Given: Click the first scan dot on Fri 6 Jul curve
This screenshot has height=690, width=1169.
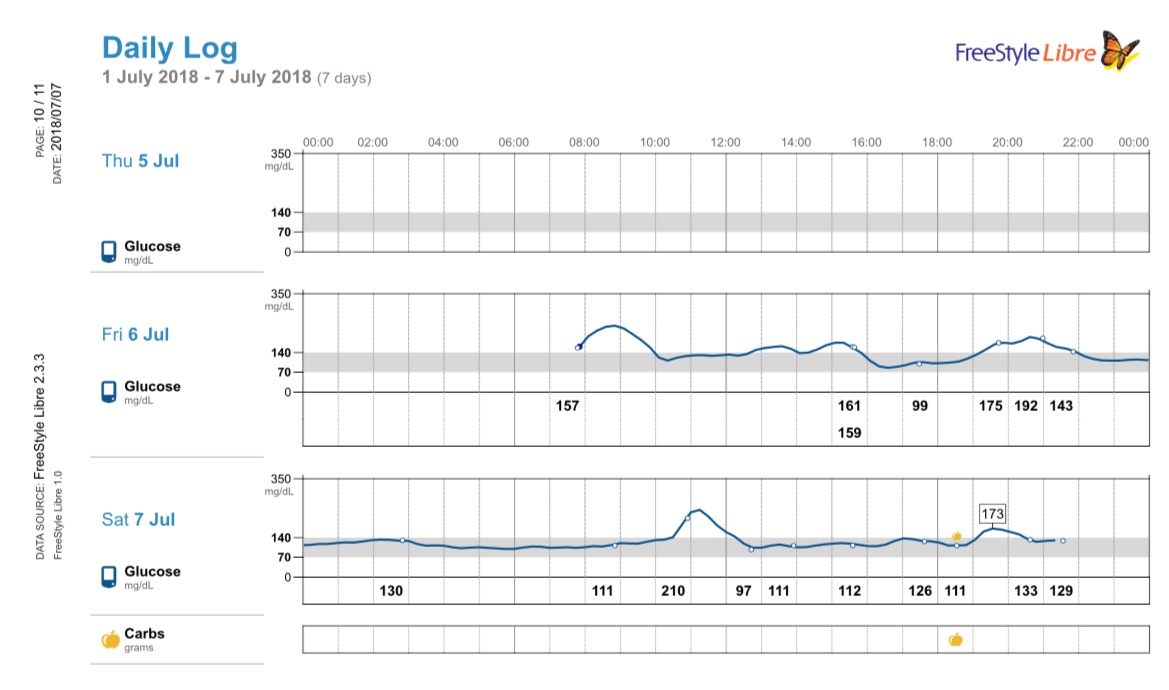Looking at the screenshot, I should pyautogui.click(x=578, y=347).
